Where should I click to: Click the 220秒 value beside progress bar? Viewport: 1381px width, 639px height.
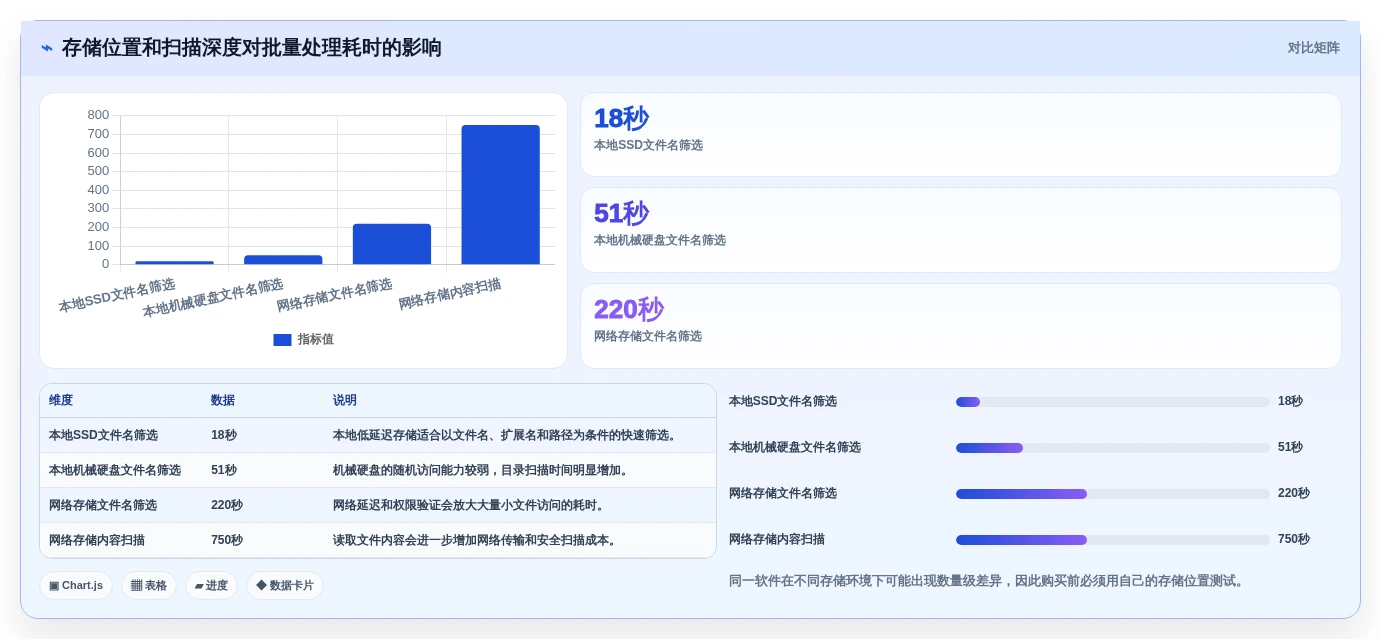tap(1294, 494)
